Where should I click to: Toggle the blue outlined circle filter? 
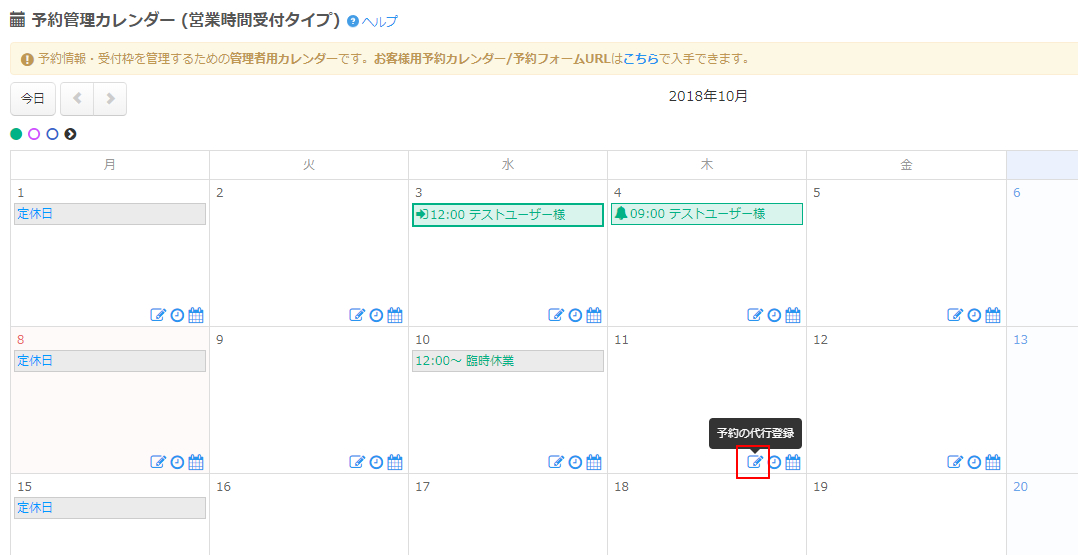coord(52,134)
